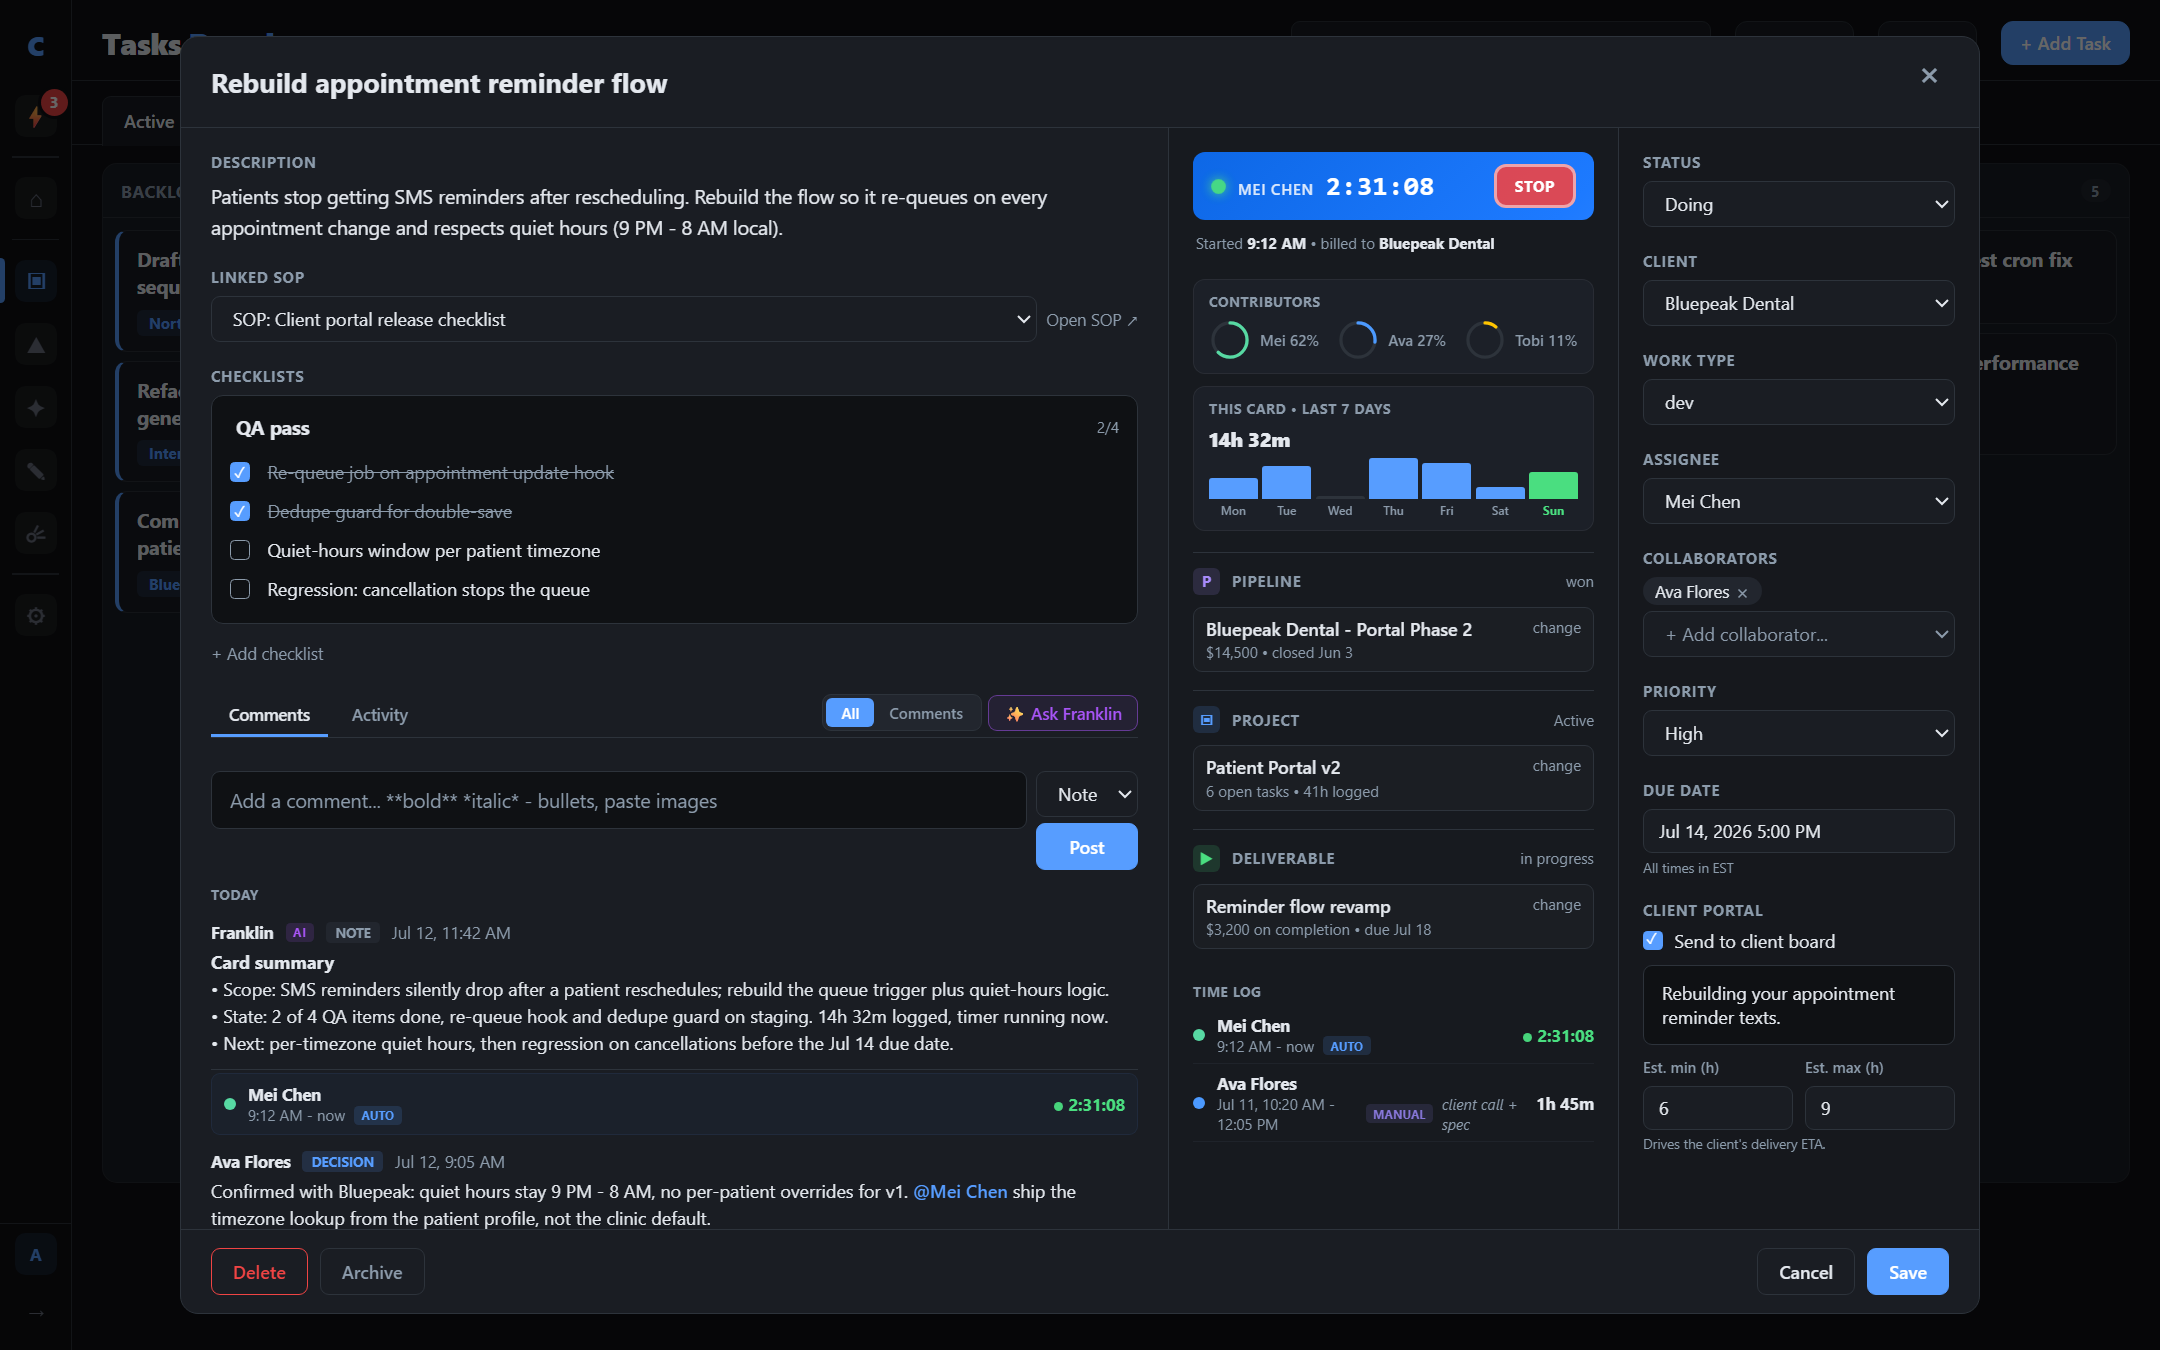Edit the client portal message text
The image size is (2160, 1350).
[1798, 1005]
